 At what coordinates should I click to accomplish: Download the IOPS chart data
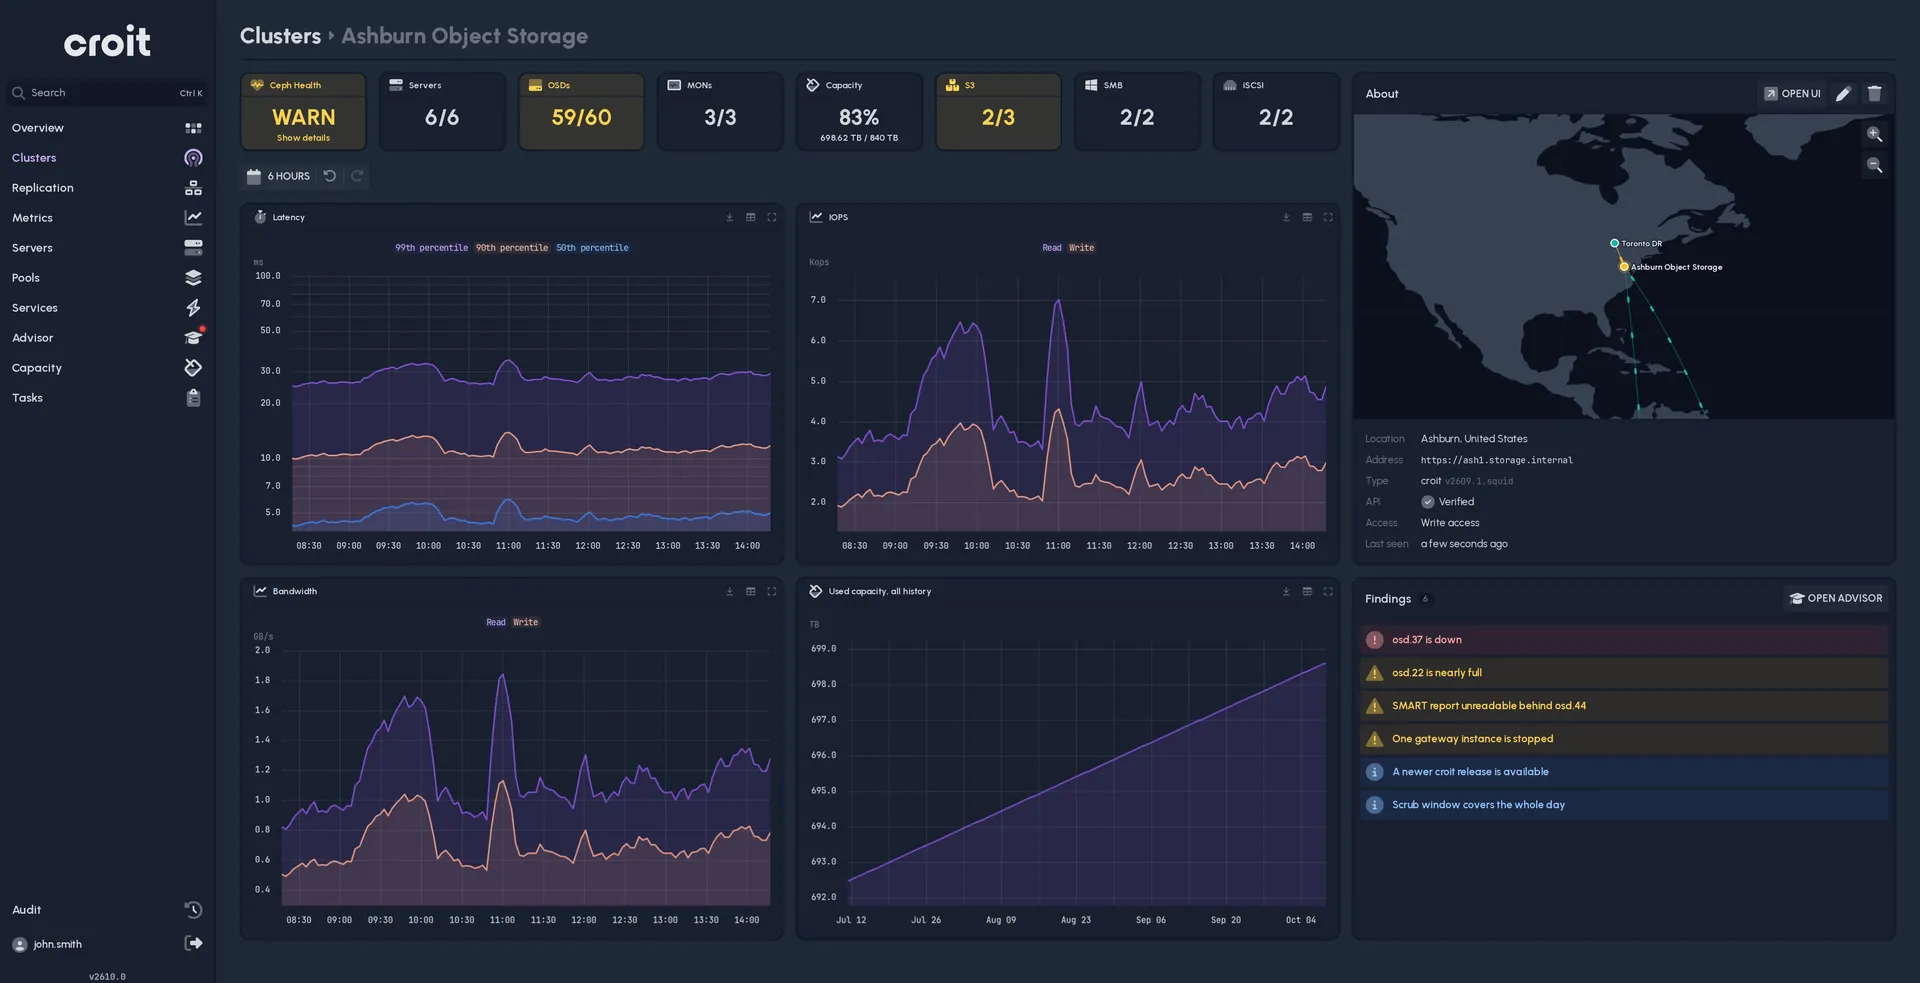[1286, 217]
